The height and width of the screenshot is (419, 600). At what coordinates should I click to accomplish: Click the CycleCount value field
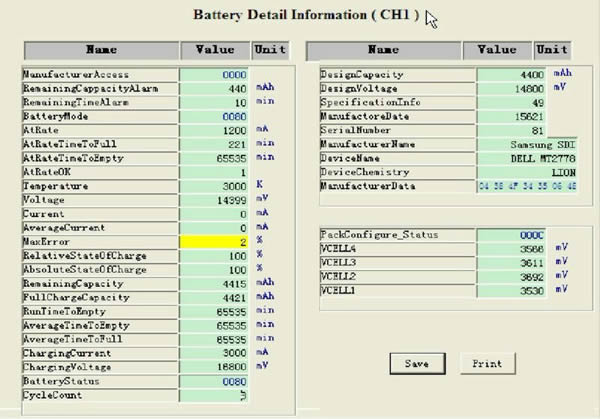tap(214, 395)
